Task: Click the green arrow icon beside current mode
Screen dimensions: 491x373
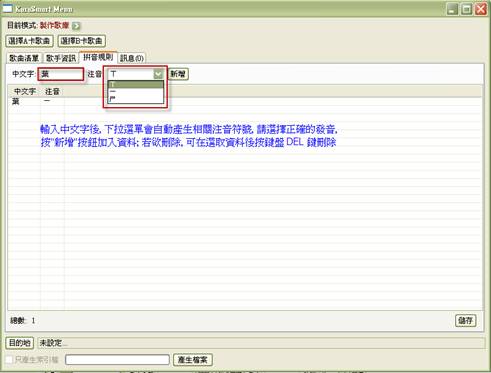Action: point(76,26)
